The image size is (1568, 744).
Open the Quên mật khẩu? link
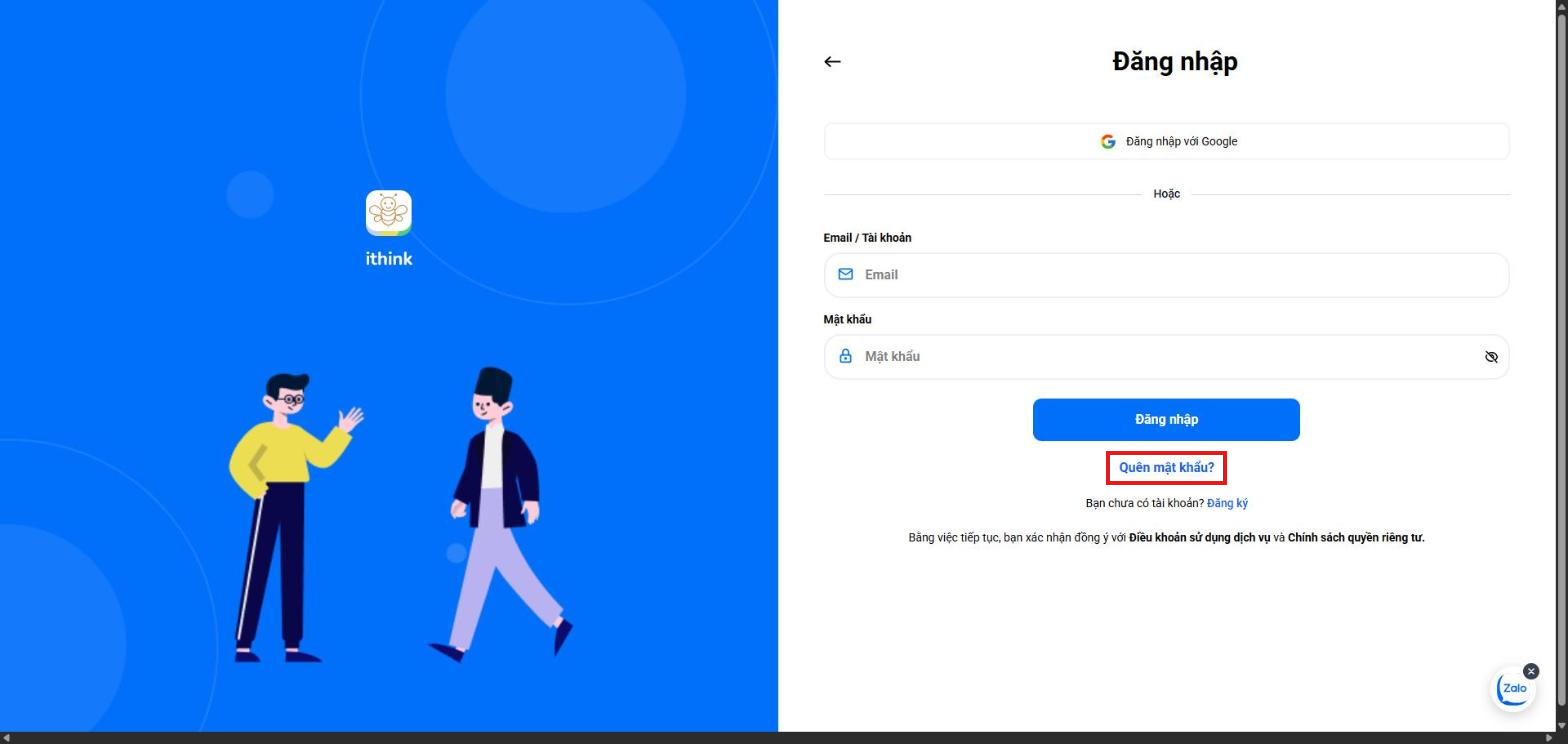(1166, 467)
